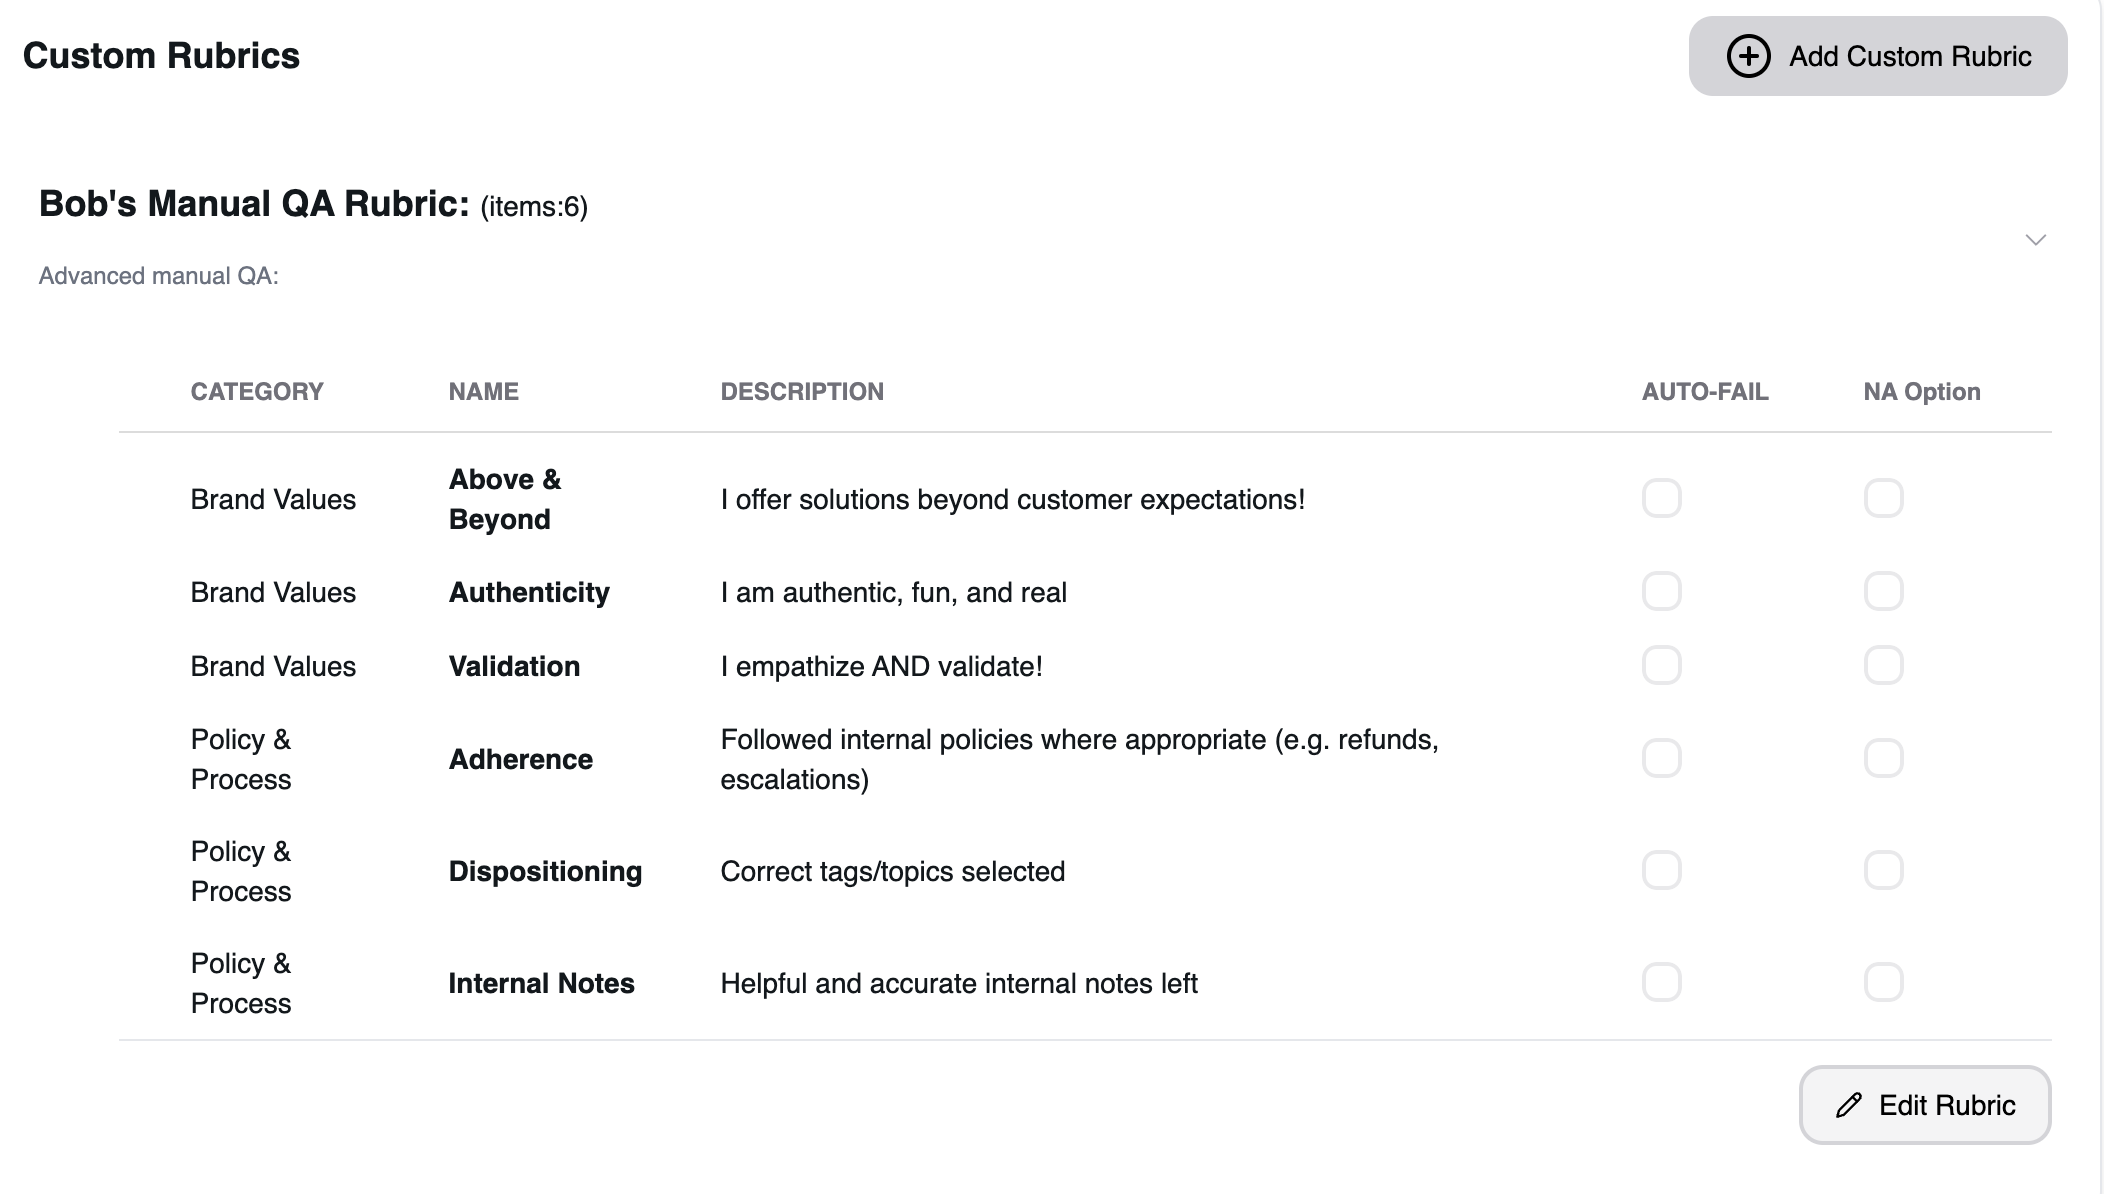Enable Auto-Fail for Above & Beyond
2104x1194 pixels.
click(x=1661, y=498)
